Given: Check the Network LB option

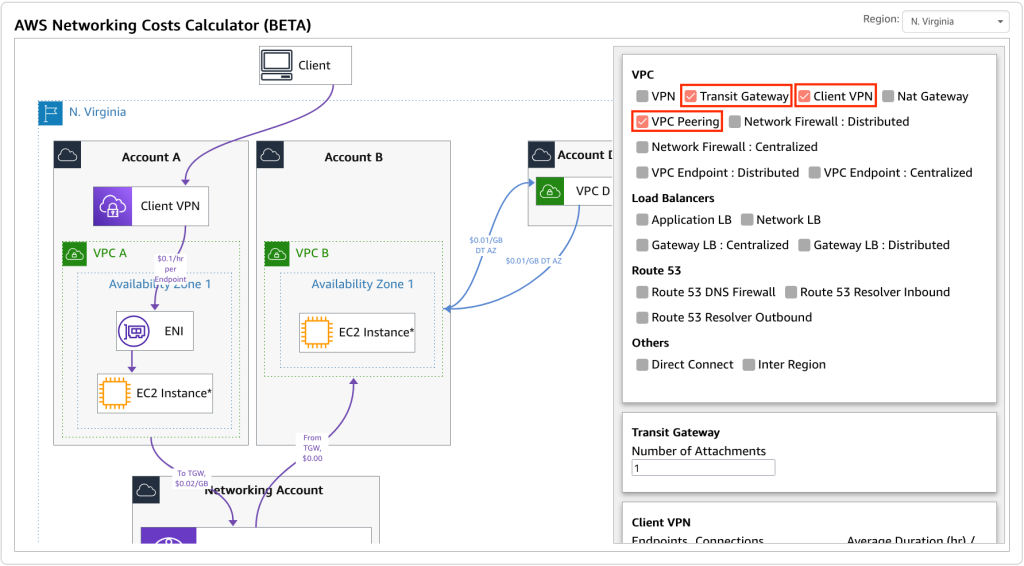Looking at the screenshot, I should [747, 219].
